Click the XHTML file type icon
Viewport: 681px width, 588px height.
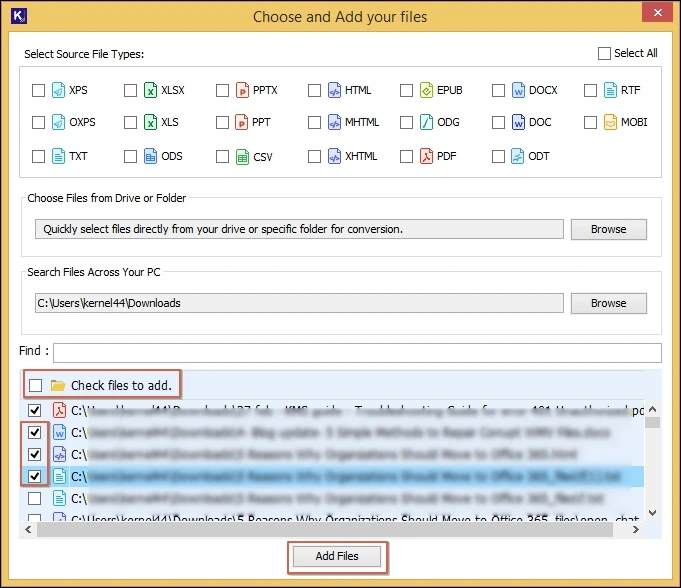pos(334,156)
